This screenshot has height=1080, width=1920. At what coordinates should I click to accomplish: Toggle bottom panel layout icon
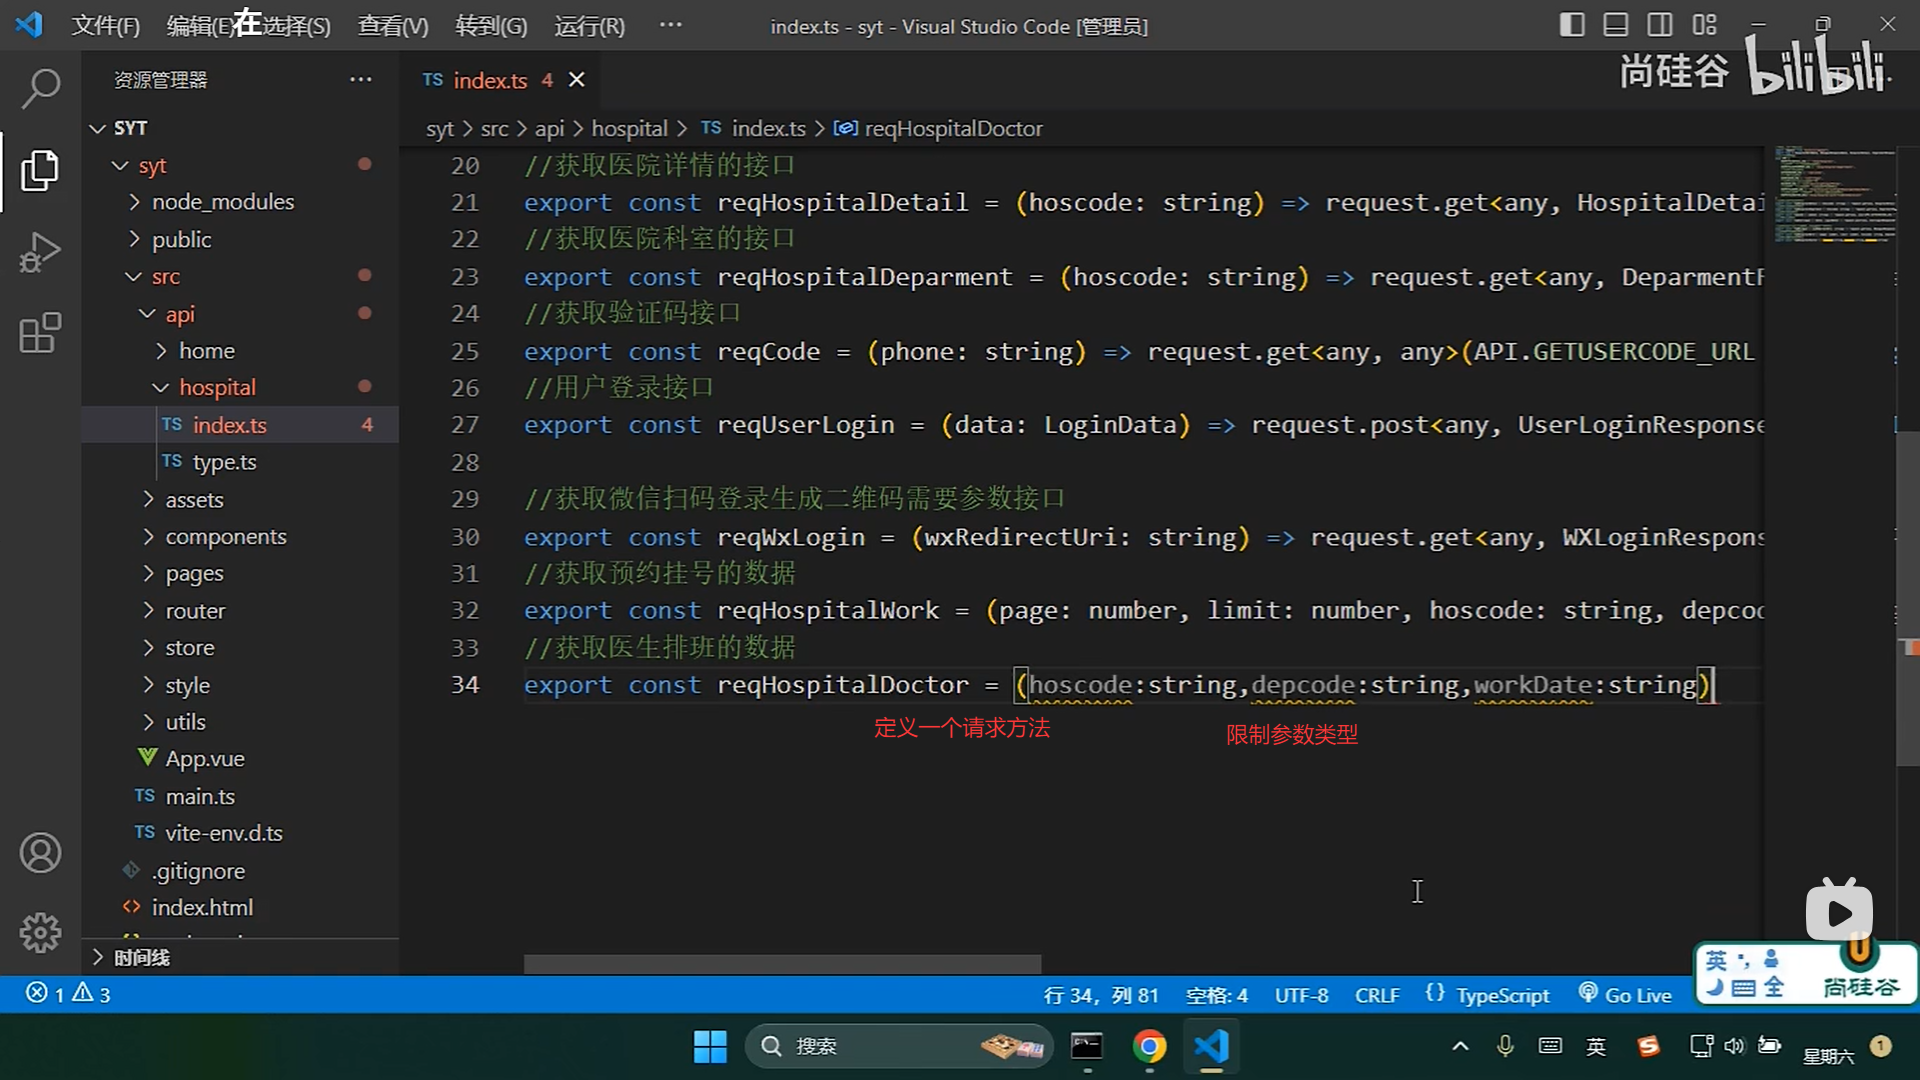(x=1616, y=25)
